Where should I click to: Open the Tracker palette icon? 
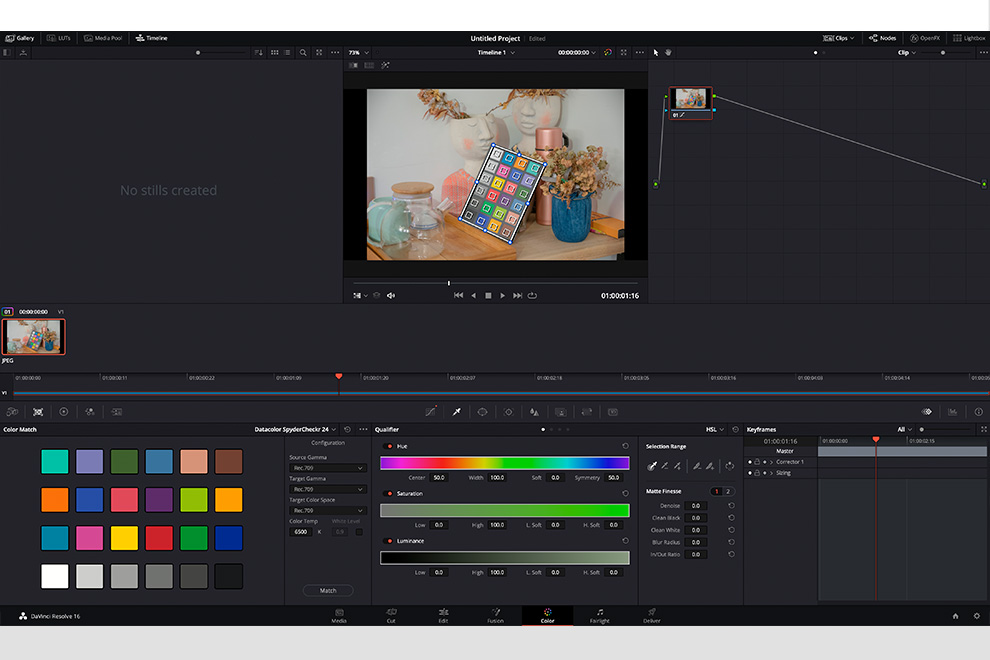coord(508,412)
